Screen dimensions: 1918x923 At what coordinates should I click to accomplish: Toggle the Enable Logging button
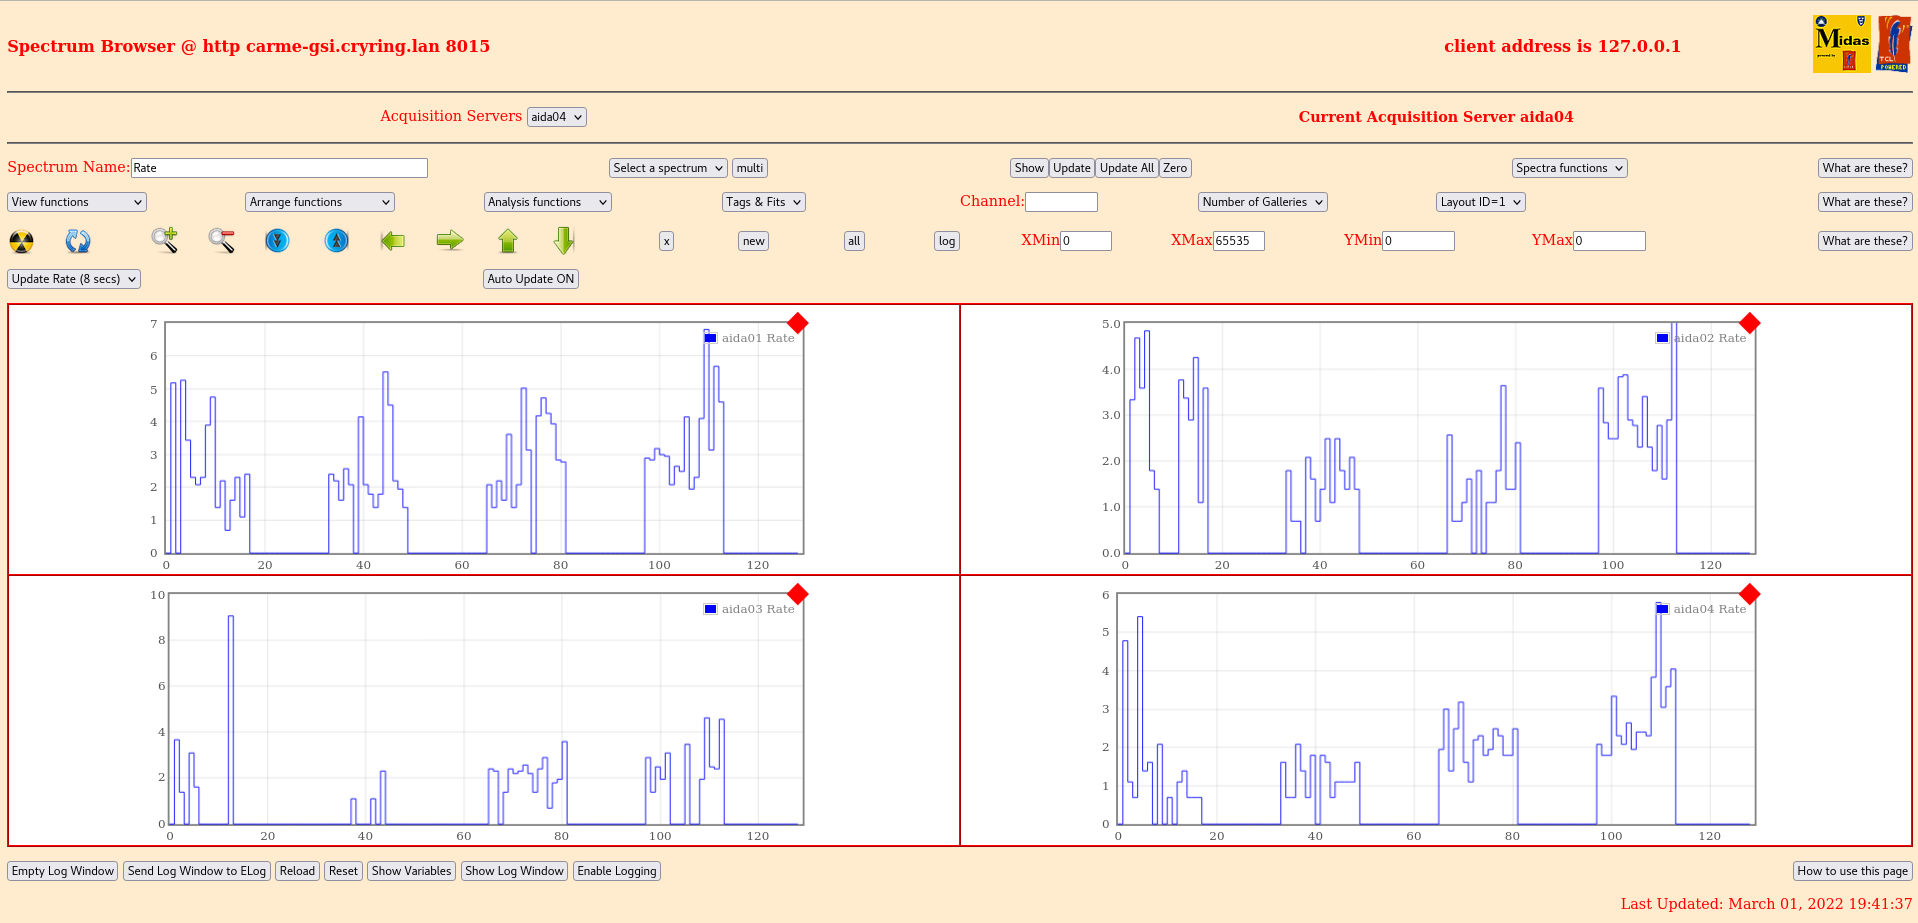616,871
